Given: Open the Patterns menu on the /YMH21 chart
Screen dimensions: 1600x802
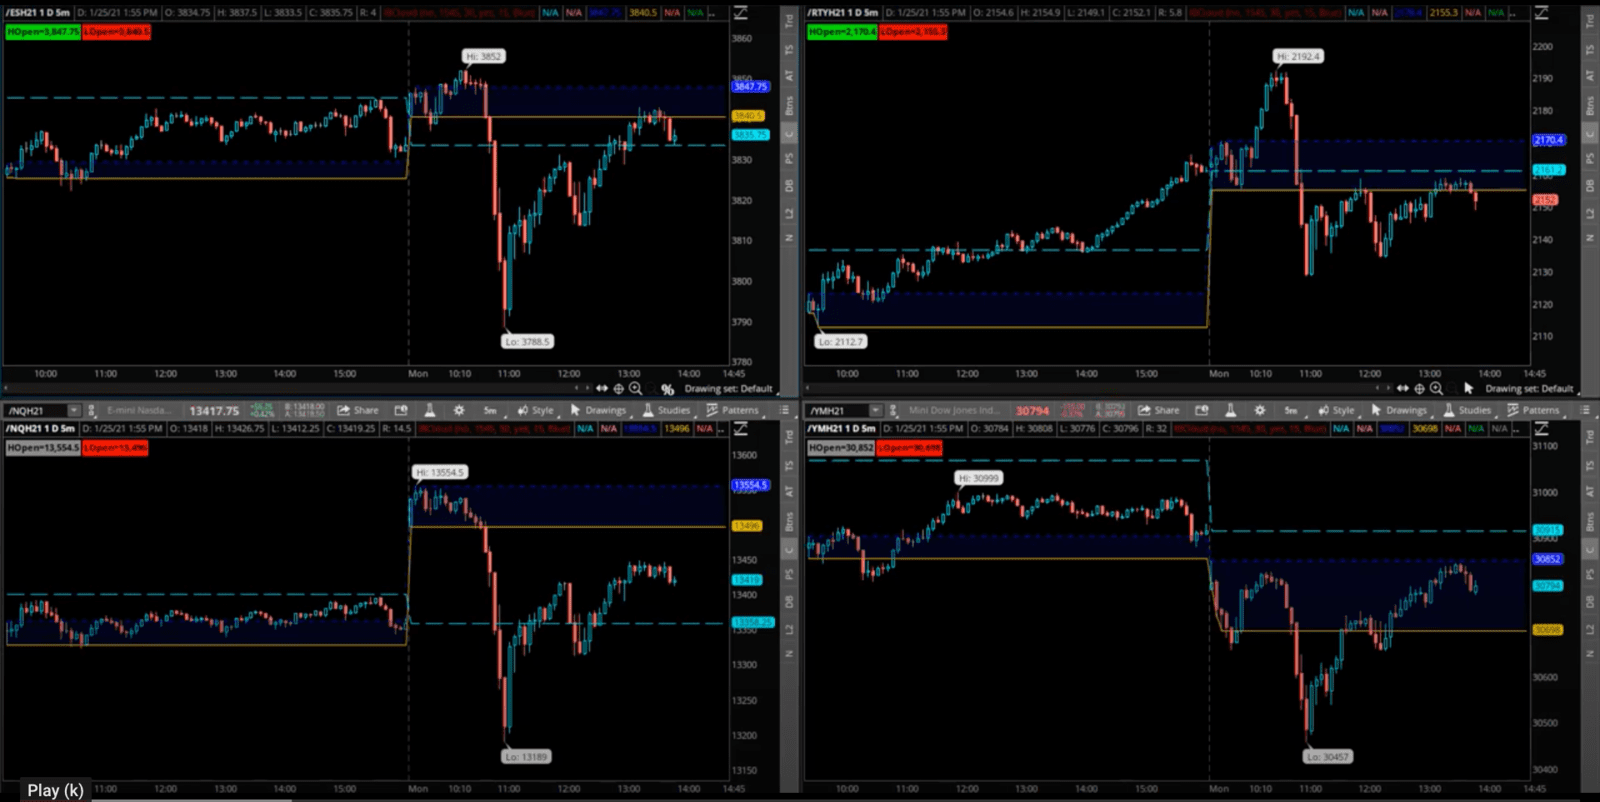Looking at the screenshot, I should [x=1533, y=410].
